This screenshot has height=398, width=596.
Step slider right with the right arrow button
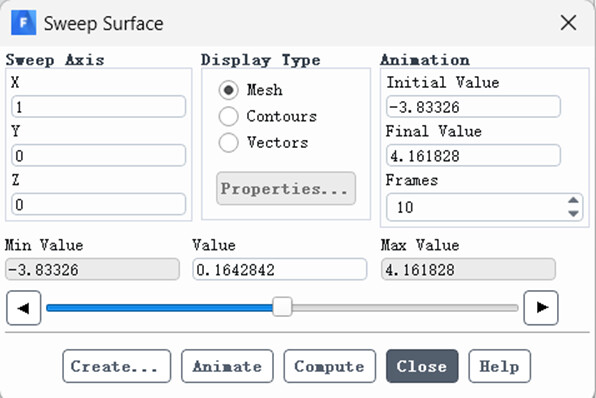541,308
